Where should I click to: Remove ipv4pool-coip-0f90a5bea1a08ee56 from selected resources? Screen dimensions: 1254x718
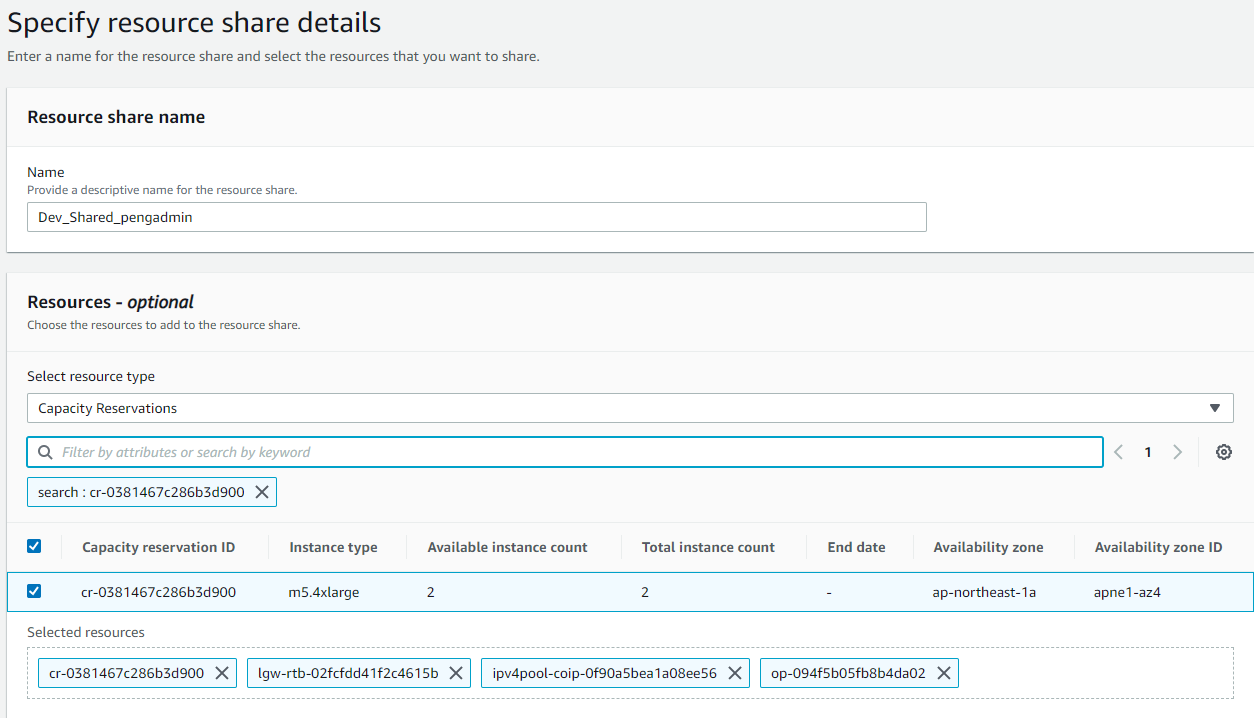click(x=736, y=673)
